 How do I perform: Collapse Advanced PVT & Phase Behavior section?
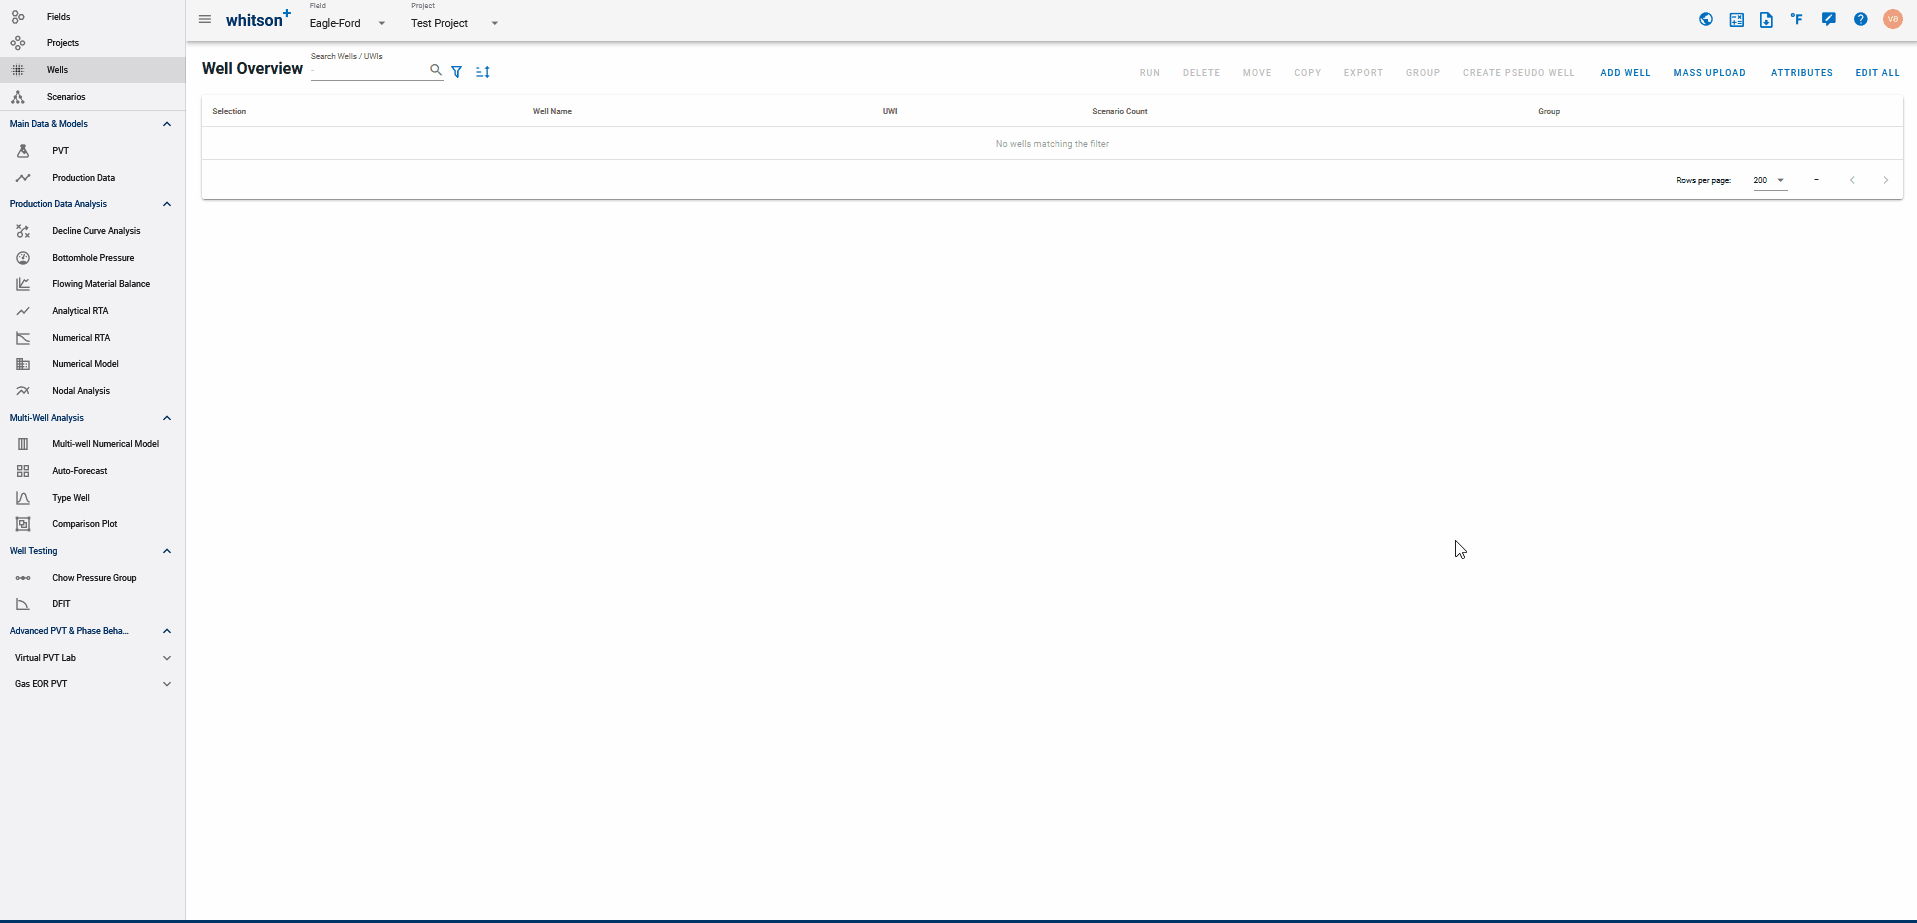click(x=167, y=631)
